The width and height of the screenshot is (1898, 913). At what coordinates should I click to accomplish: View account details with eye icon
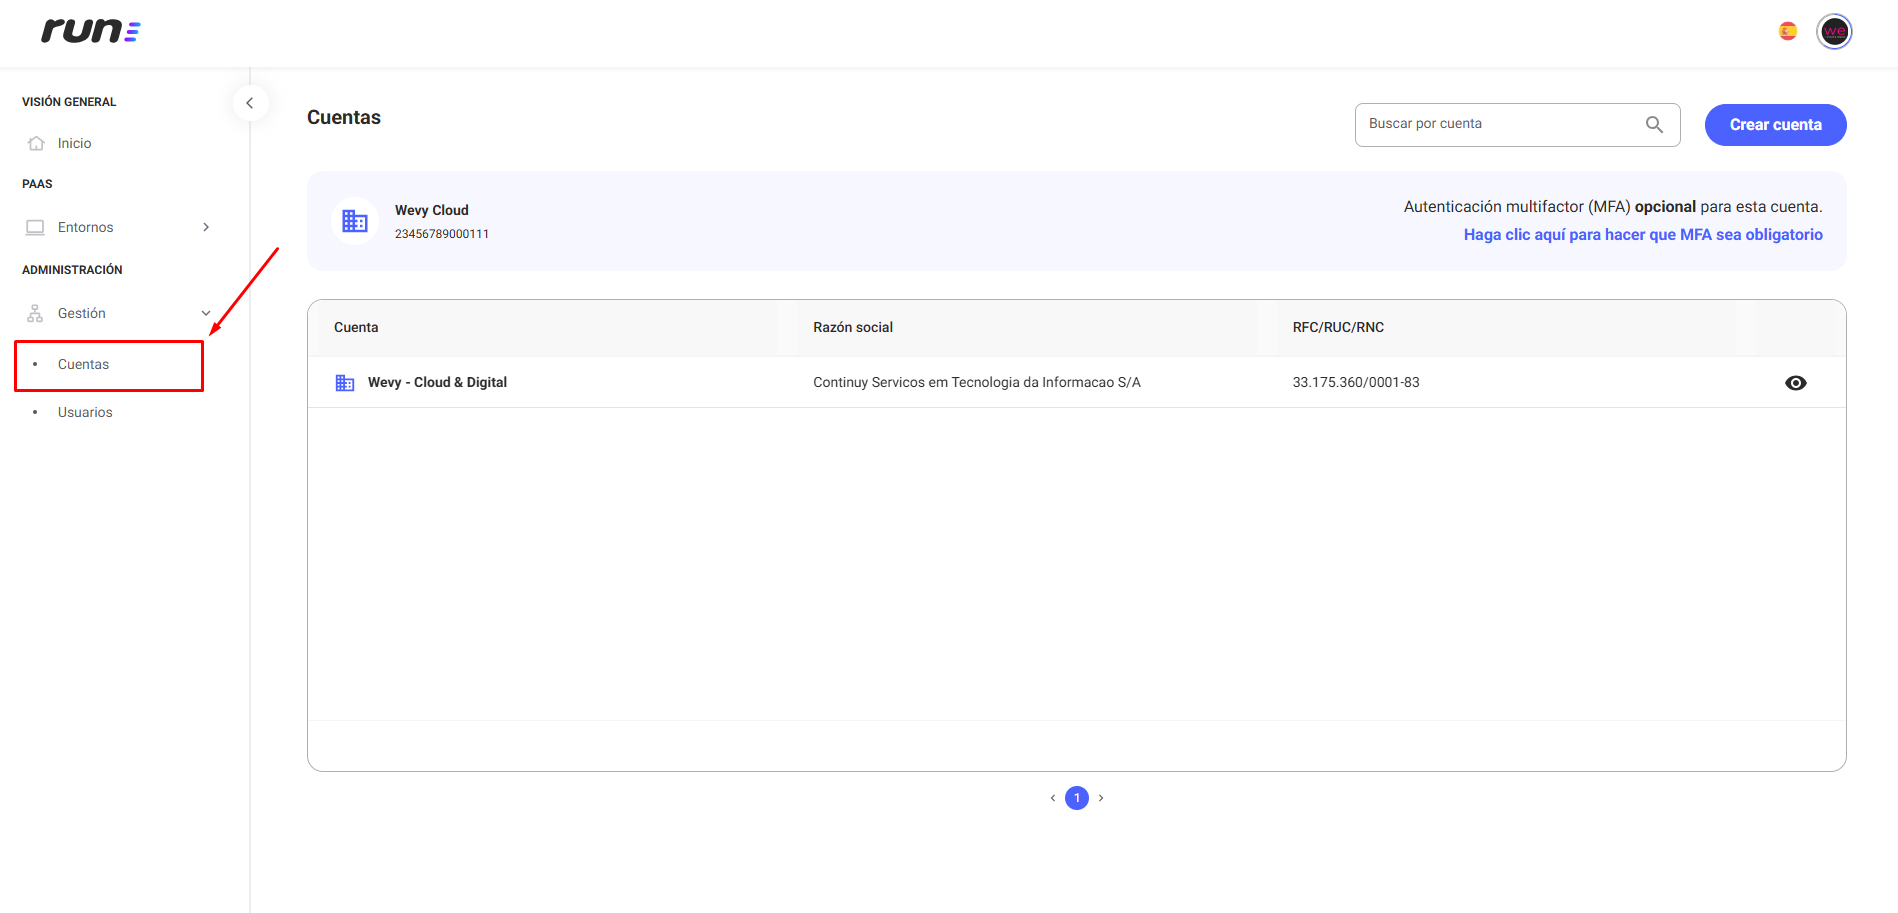pyautogui.click(x=1795, y=383)
